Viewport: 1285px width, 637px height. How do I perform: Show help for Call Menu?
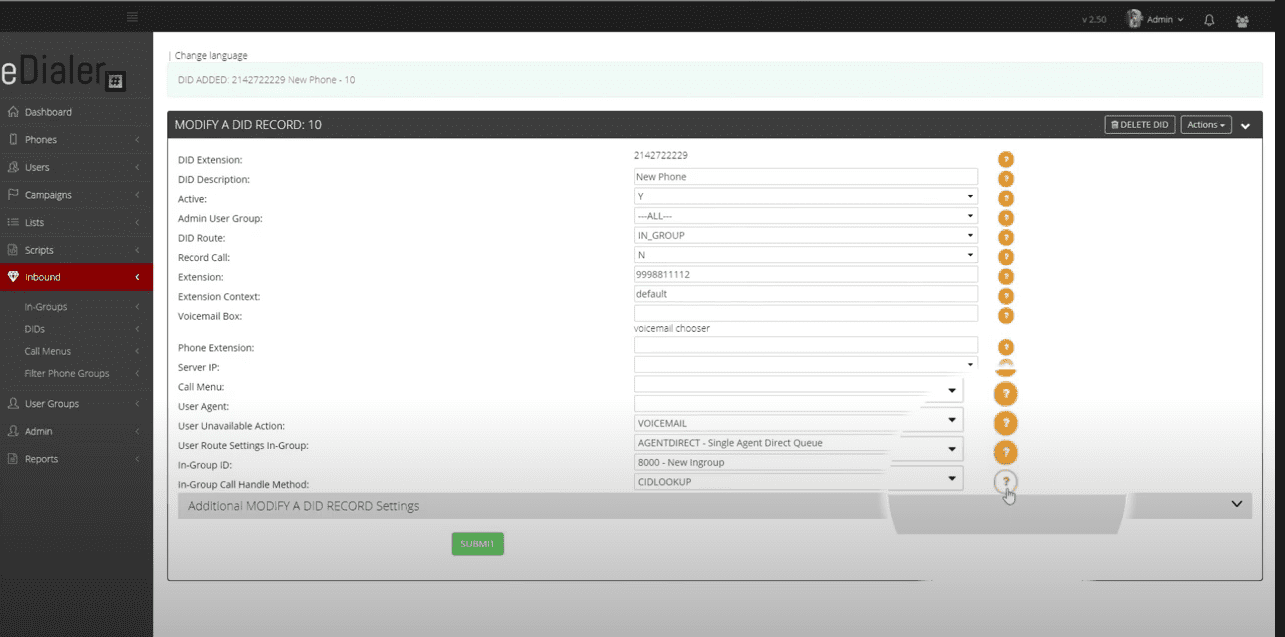coord(1006,394)
